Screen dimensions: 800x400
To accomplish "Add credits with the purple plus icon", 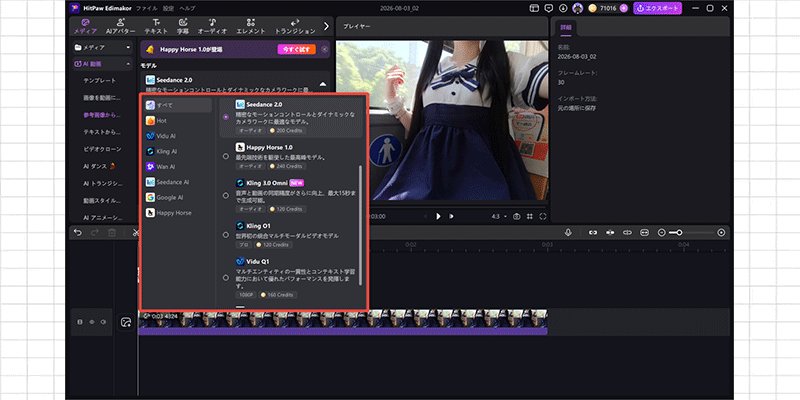I will (623, 8).
